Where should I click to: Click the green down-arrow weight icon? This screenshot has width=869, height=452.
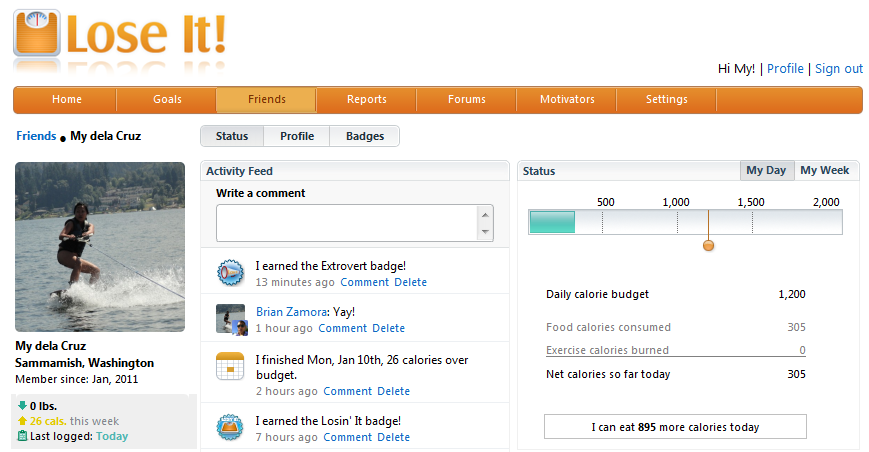click(x=22, y=405)
